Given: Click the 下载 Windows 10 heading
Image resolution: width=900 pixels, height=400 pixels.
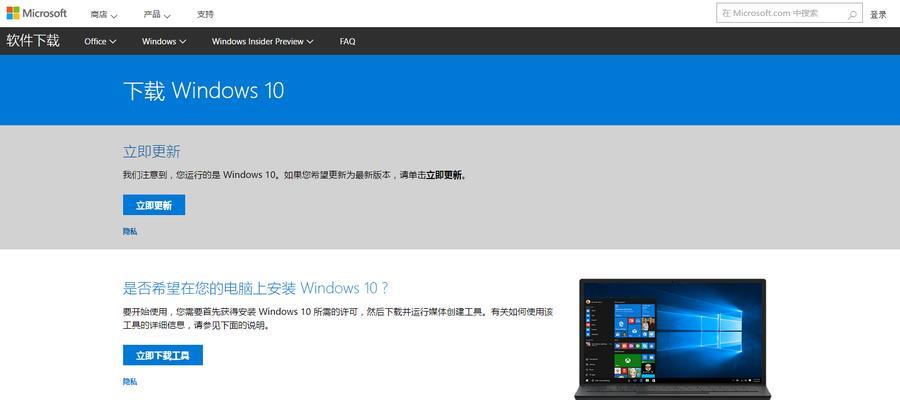Looking at the screenshot, I should [204, 91].
